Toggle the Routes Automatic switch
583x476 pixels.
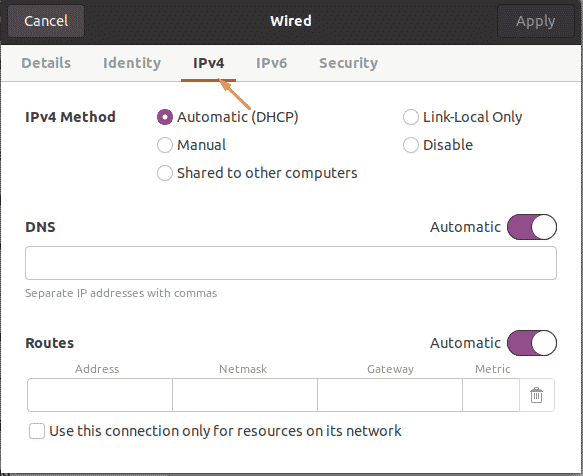[x=532, y=343]
